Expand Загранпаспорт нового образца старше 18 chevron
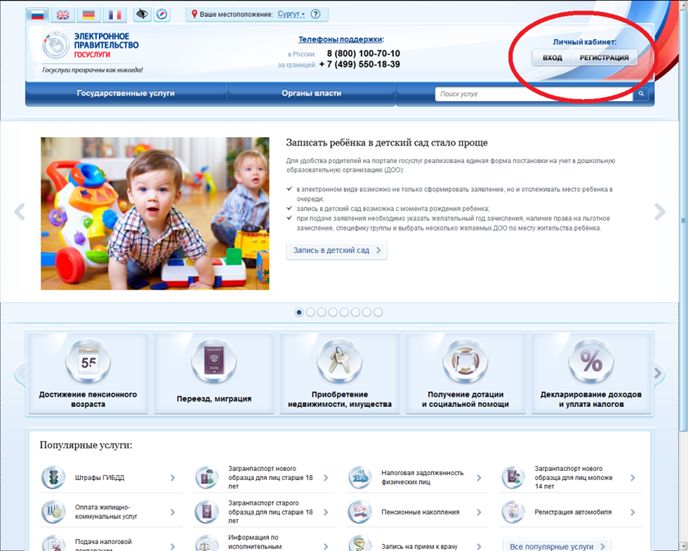 pyautogui.click(x=326, y=478)
